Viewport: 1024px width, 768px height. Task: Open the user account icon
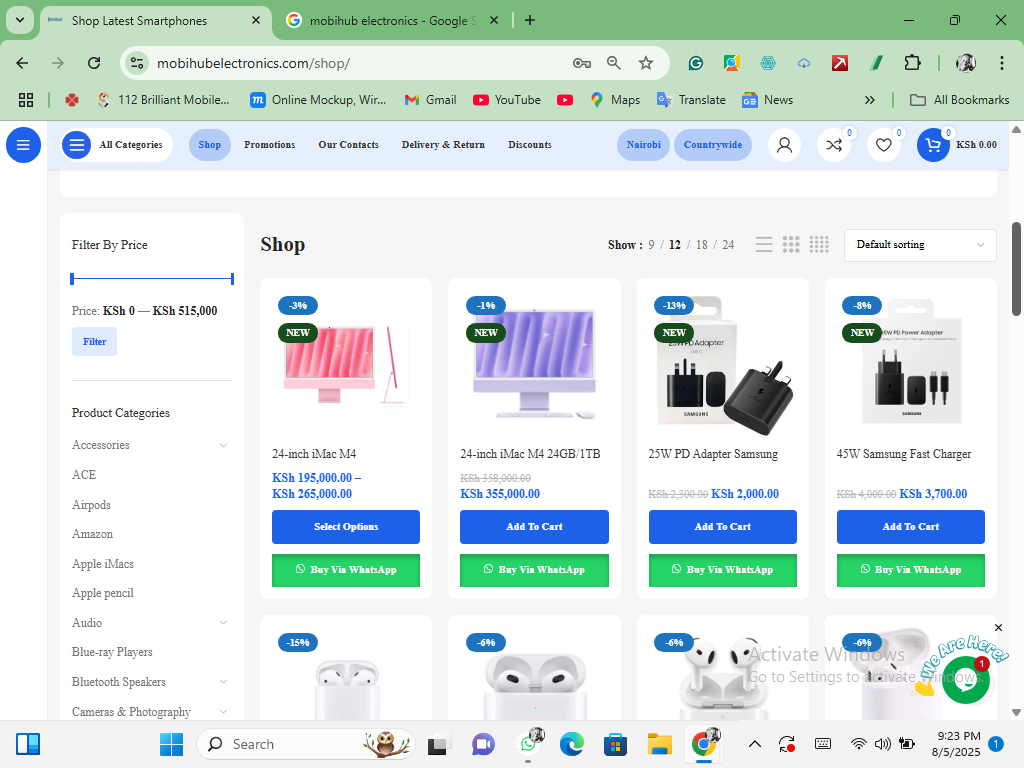[x=784, y=145]
